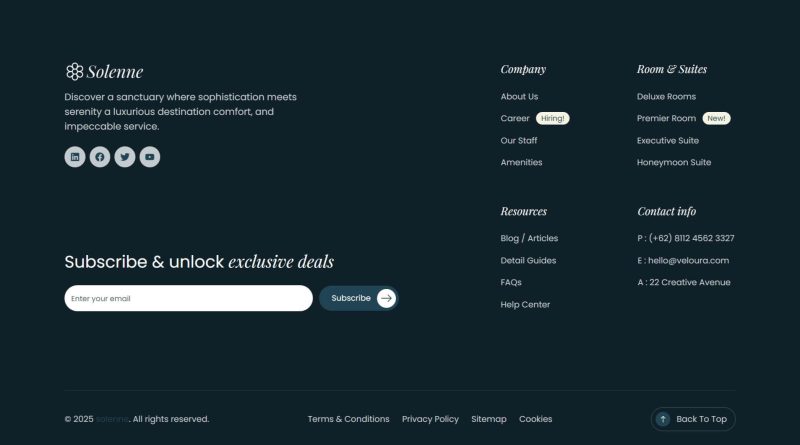The width and height of the screenshot is (800, 445).
Task: Open the Twitter social icon
Action: (x=125, y=157)
